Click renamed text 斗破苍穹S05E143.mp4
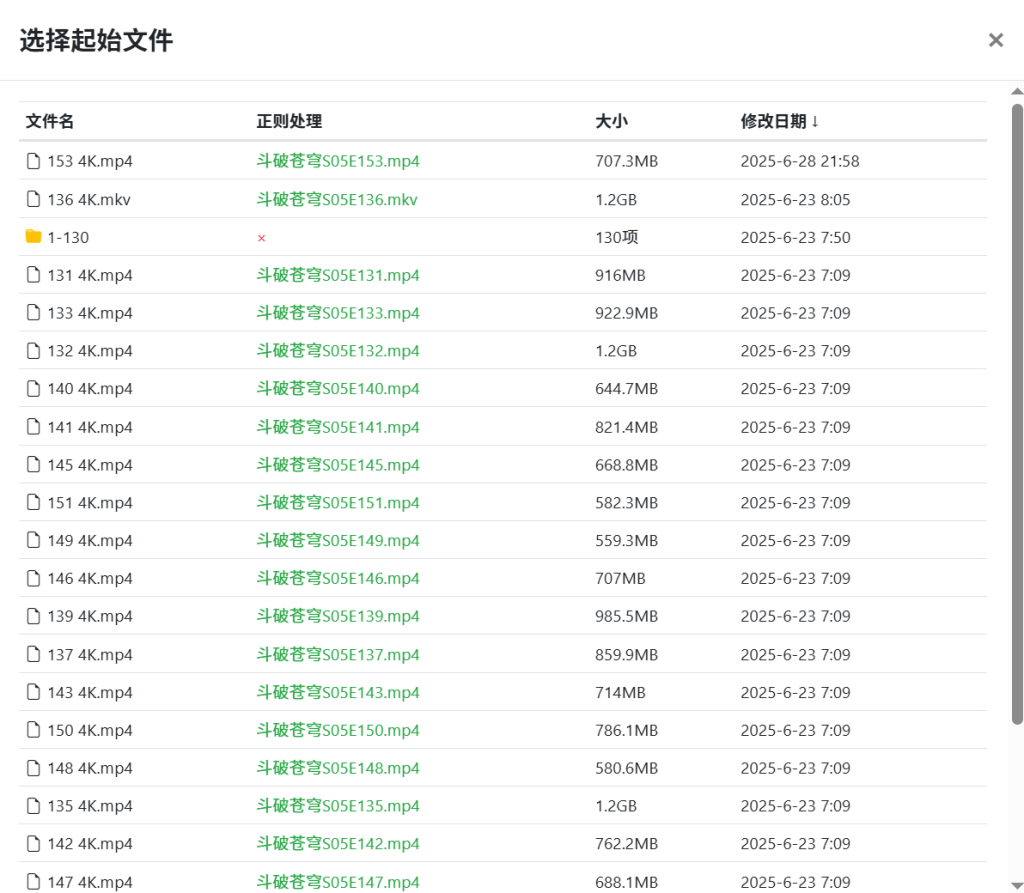The image size is (1024, 893). (x=338, y=693)
